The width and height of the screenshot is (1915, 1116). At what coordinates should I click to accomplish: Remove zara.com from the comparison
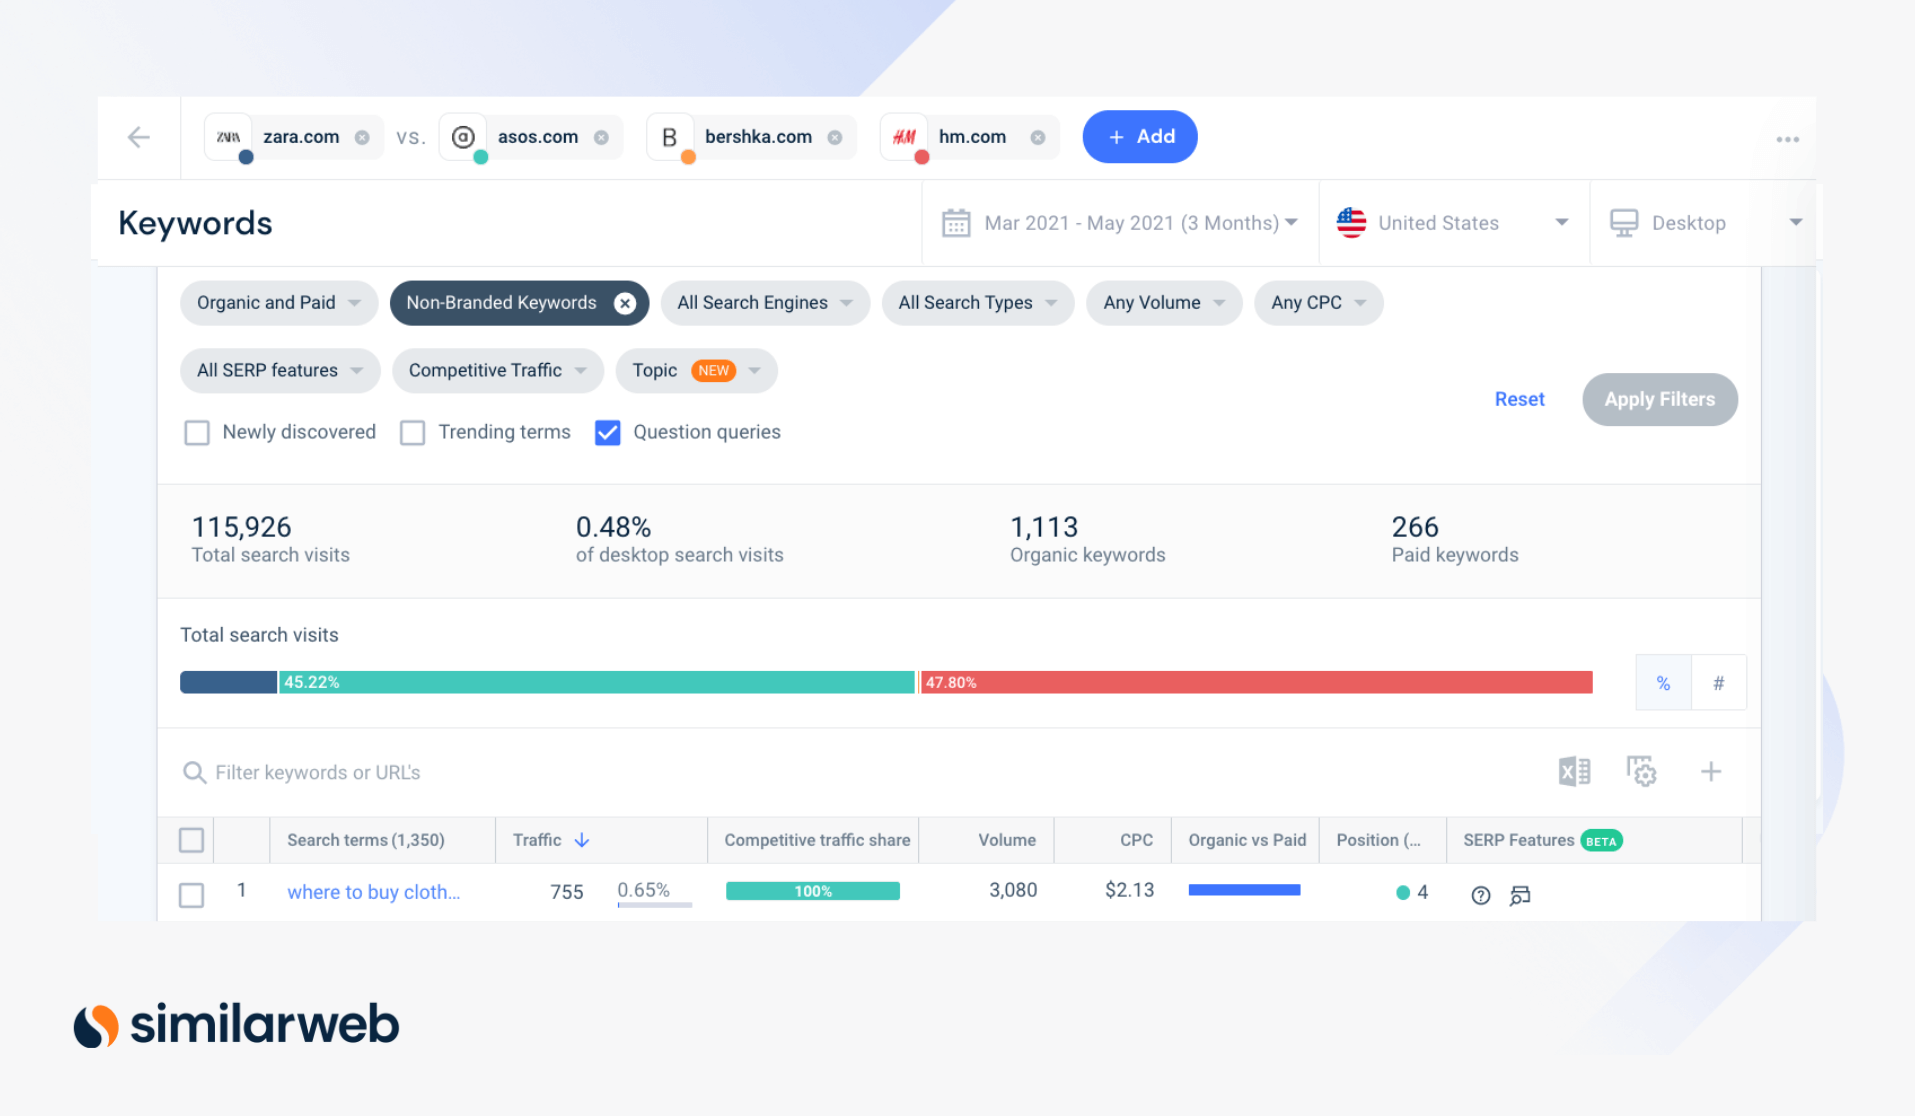tap(362, 138)
